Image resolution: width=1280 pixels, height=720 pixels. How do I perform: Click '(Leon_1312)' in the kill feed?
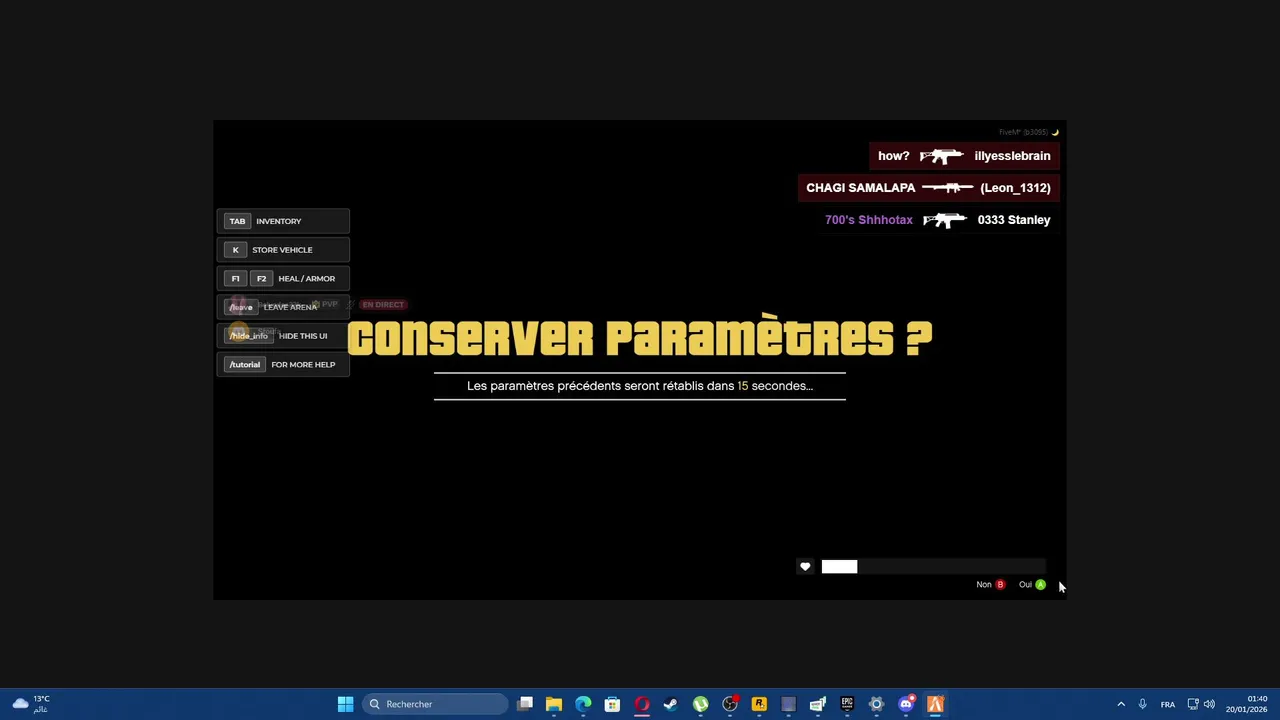point(1015,188)
